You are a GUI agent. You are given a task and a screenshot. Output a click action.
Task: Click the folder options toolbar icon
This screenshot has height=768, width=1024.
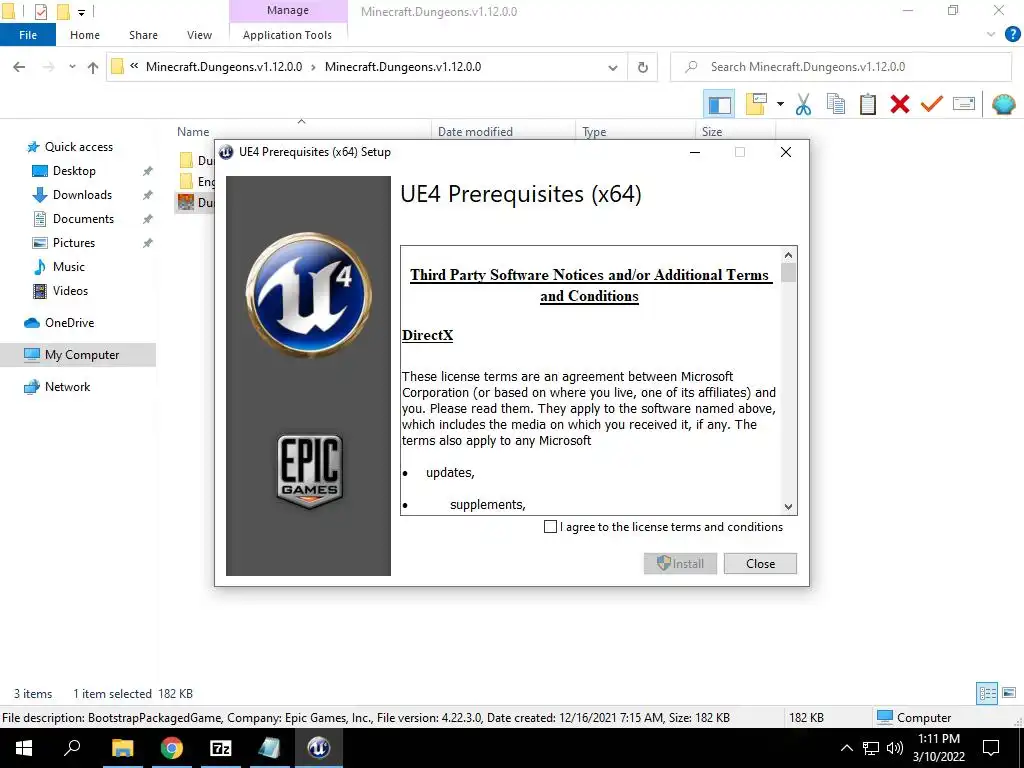coord(756,104)
